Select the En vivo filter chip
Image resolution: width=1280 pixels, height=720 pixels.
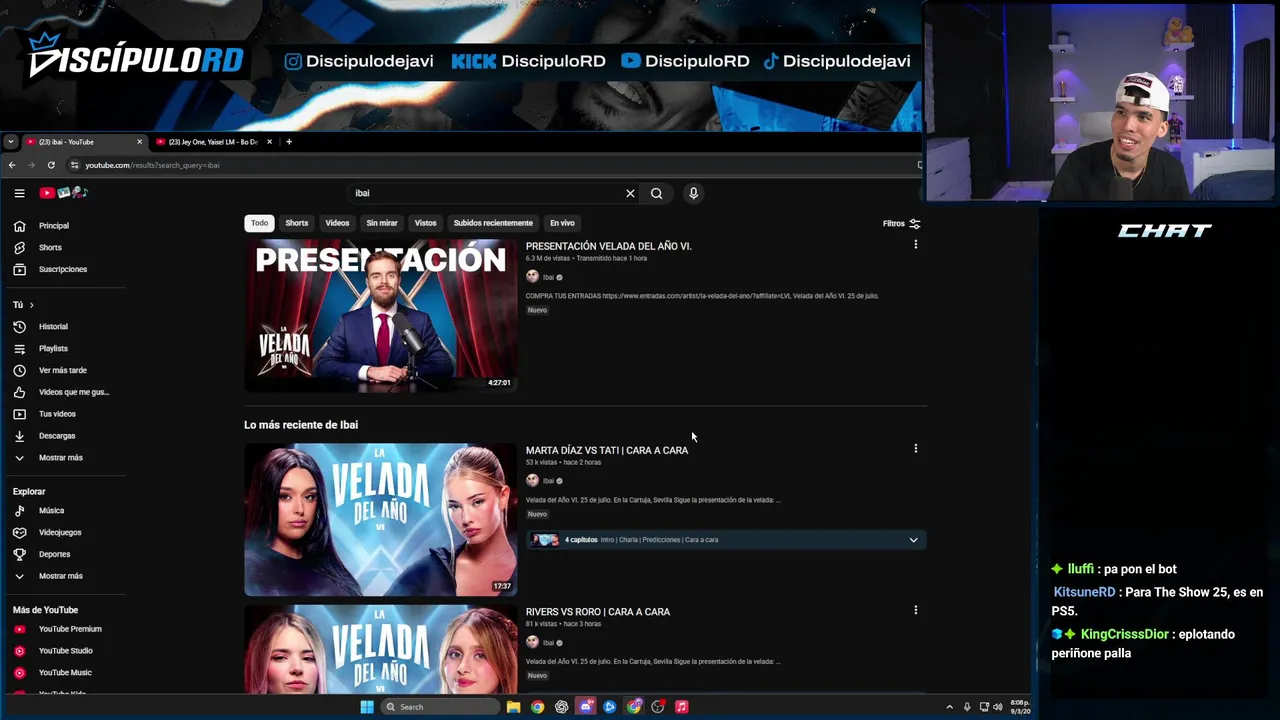point(562,223)
